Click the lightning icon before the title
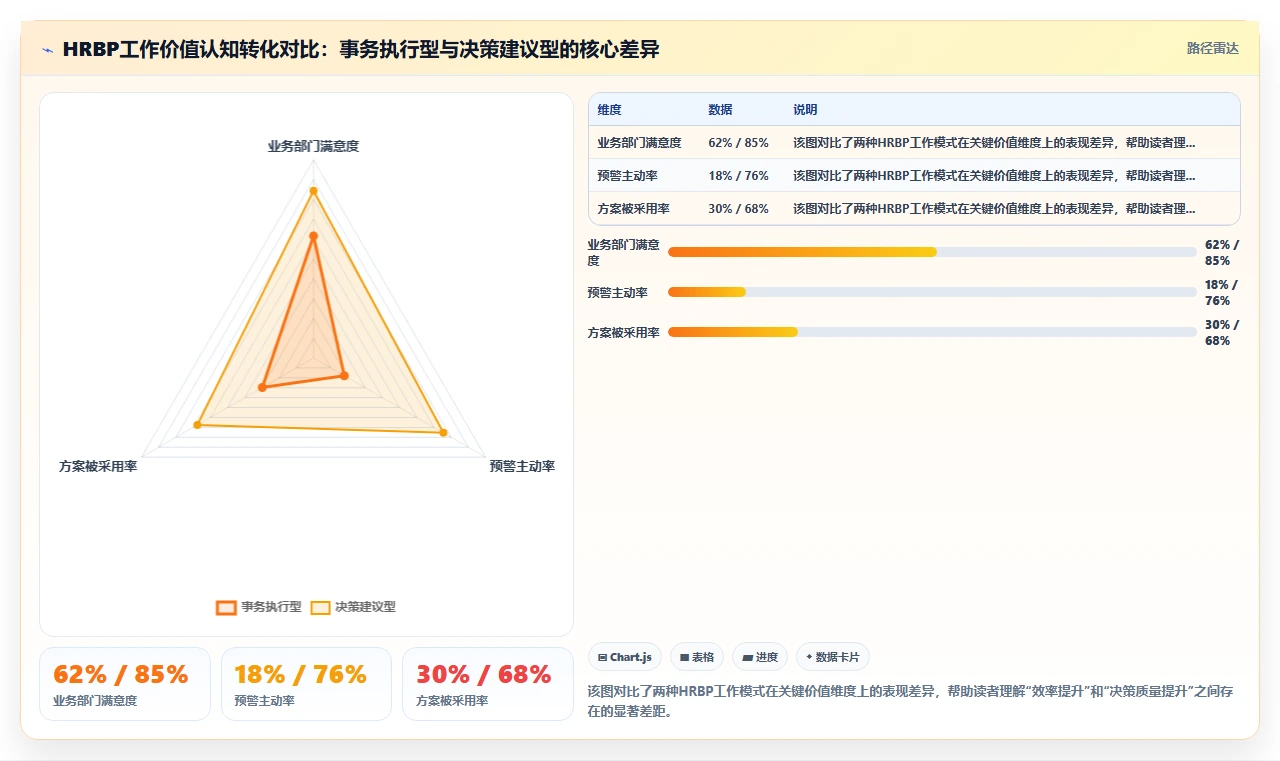 (47, 49)
